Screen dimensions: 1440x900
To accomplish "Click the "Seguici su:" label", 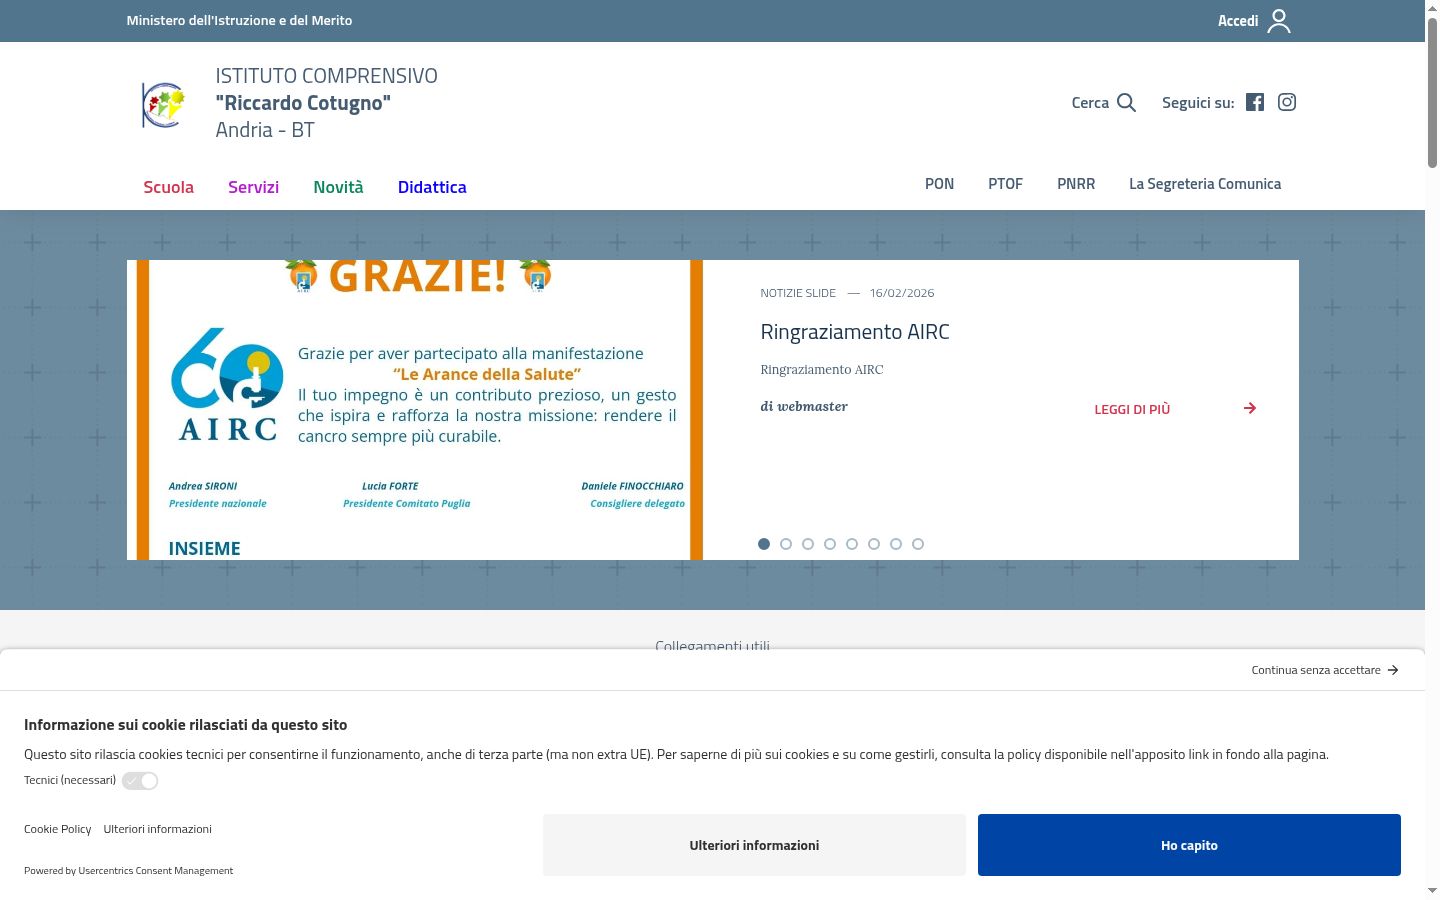I will point(1198,103).
